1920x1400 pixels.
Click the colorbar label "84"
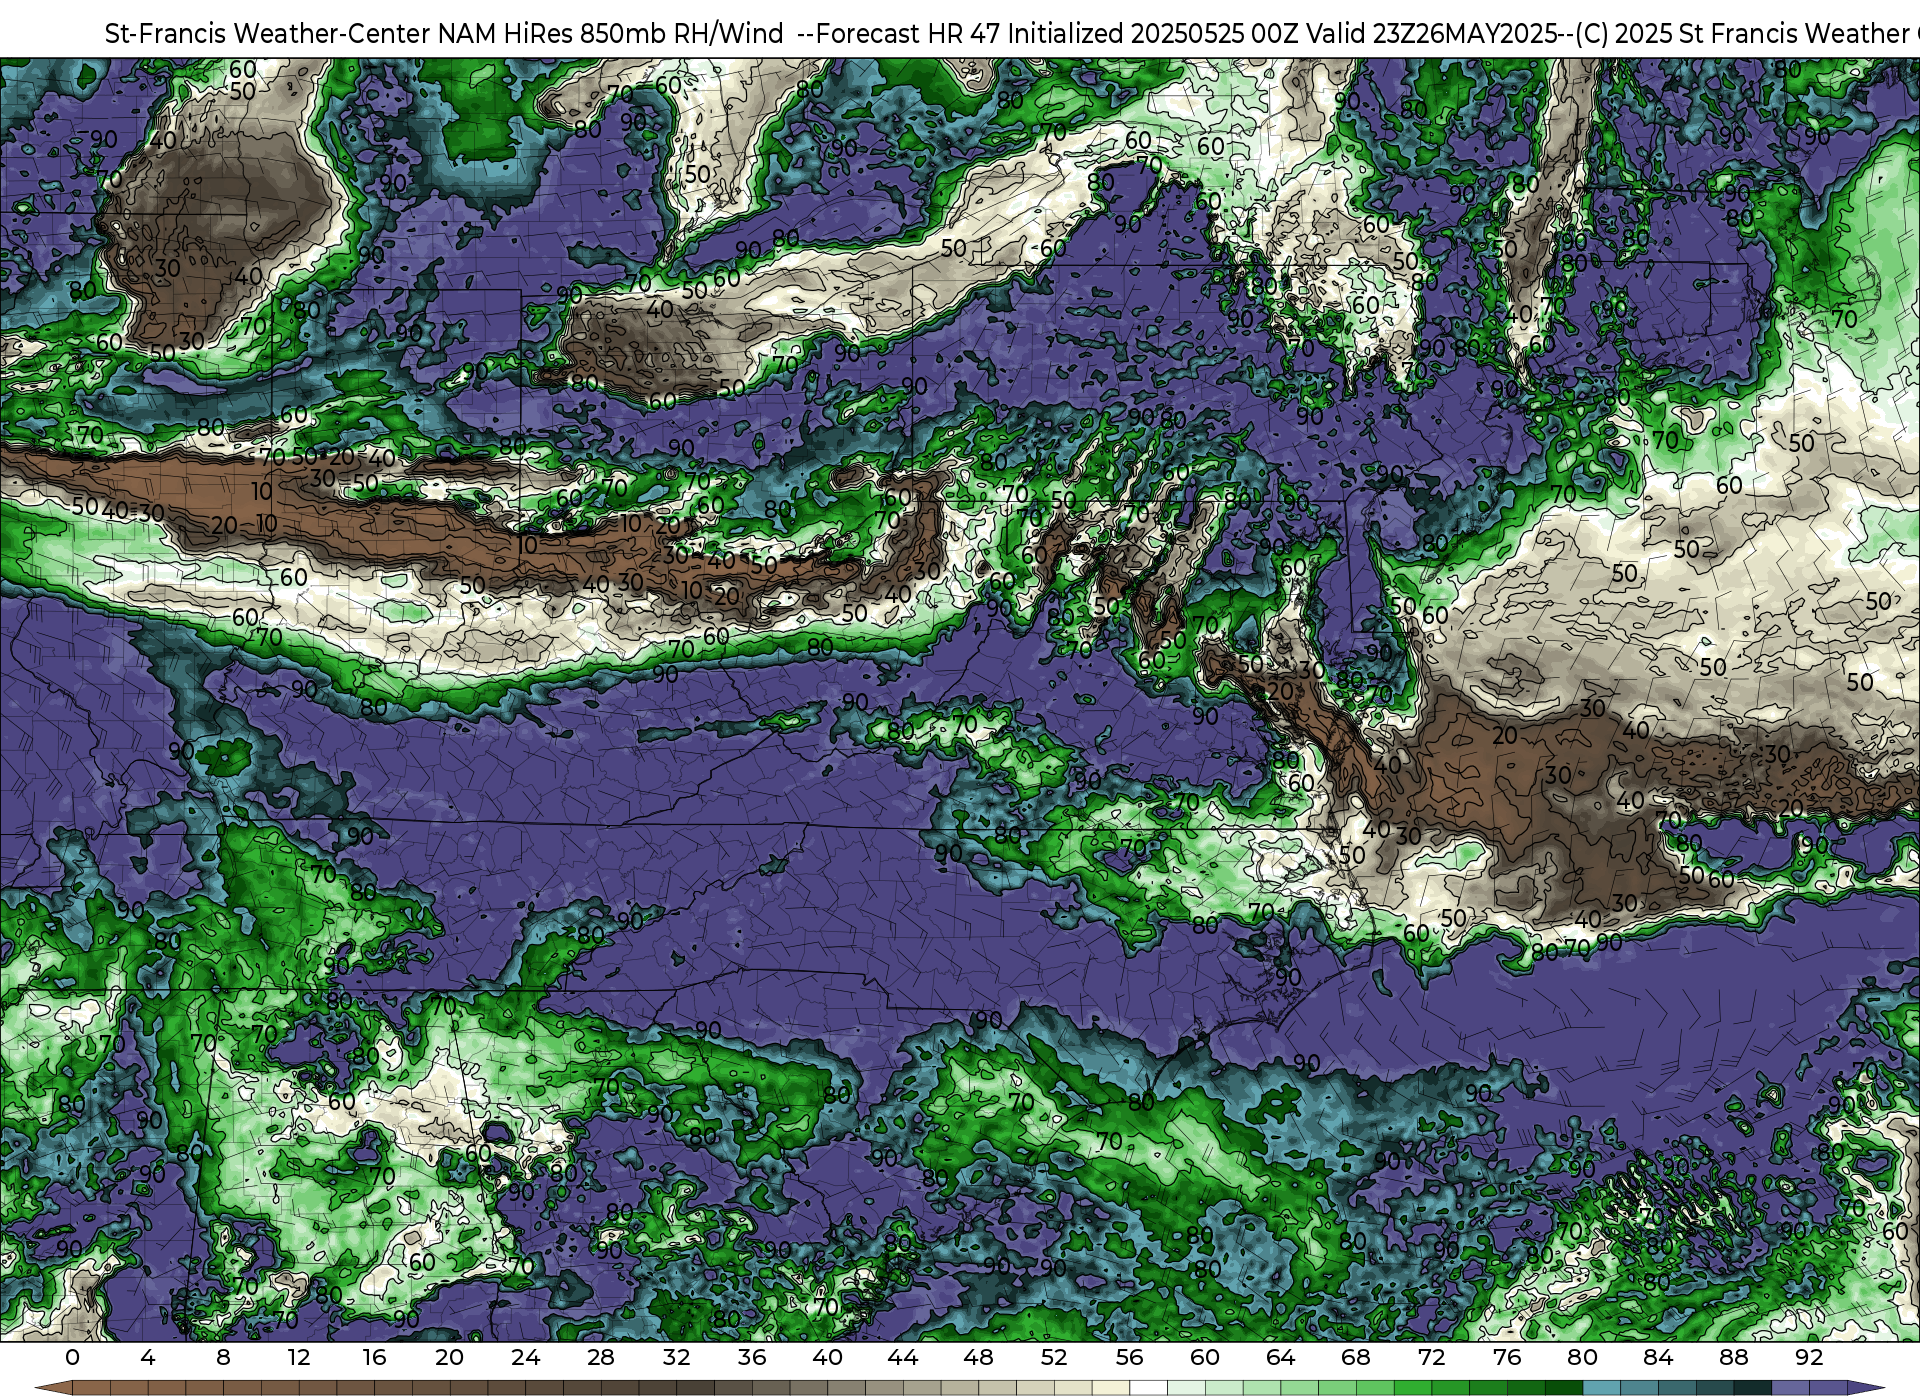(x=1658, y=1357)
